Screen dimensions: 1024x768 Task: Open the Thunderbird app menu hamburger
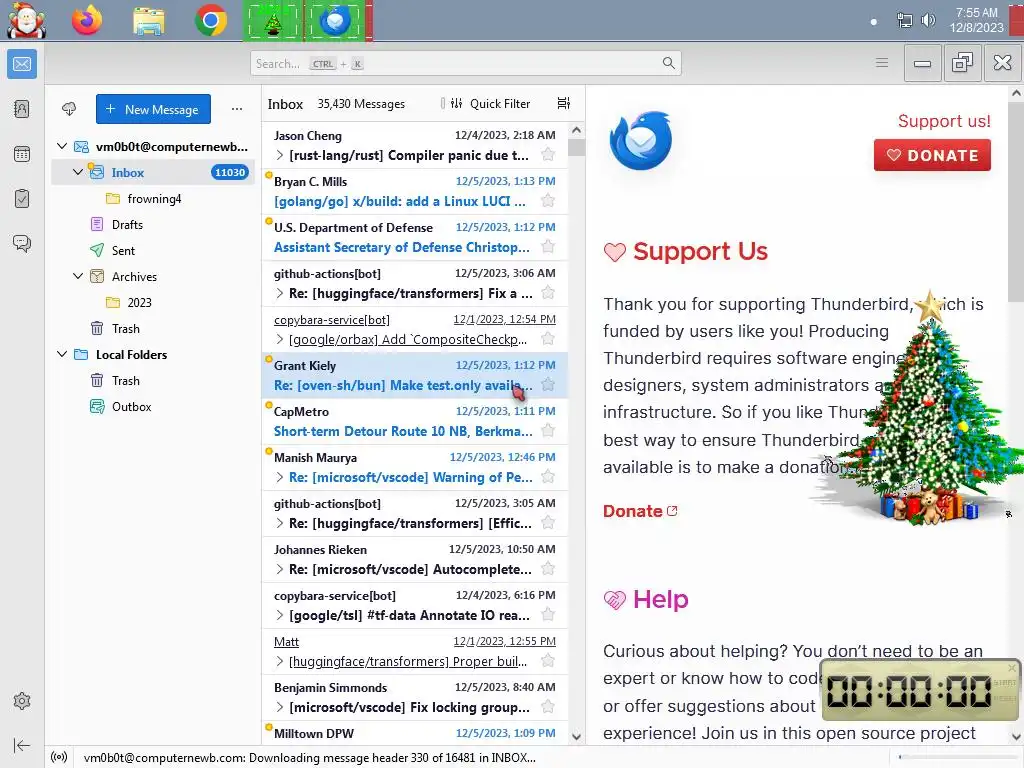coord(882,63)
